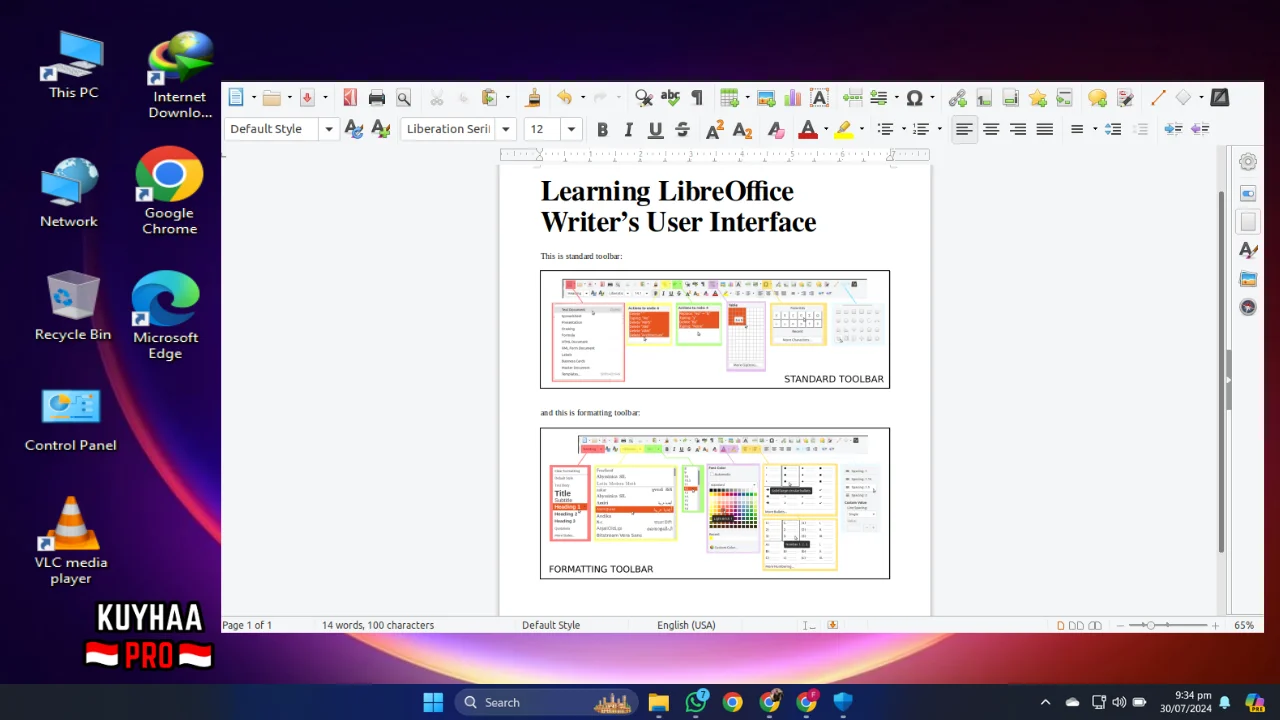Screen dimensions: 1280x720
Task: Insert a chart
Action: tap(793, 97)
